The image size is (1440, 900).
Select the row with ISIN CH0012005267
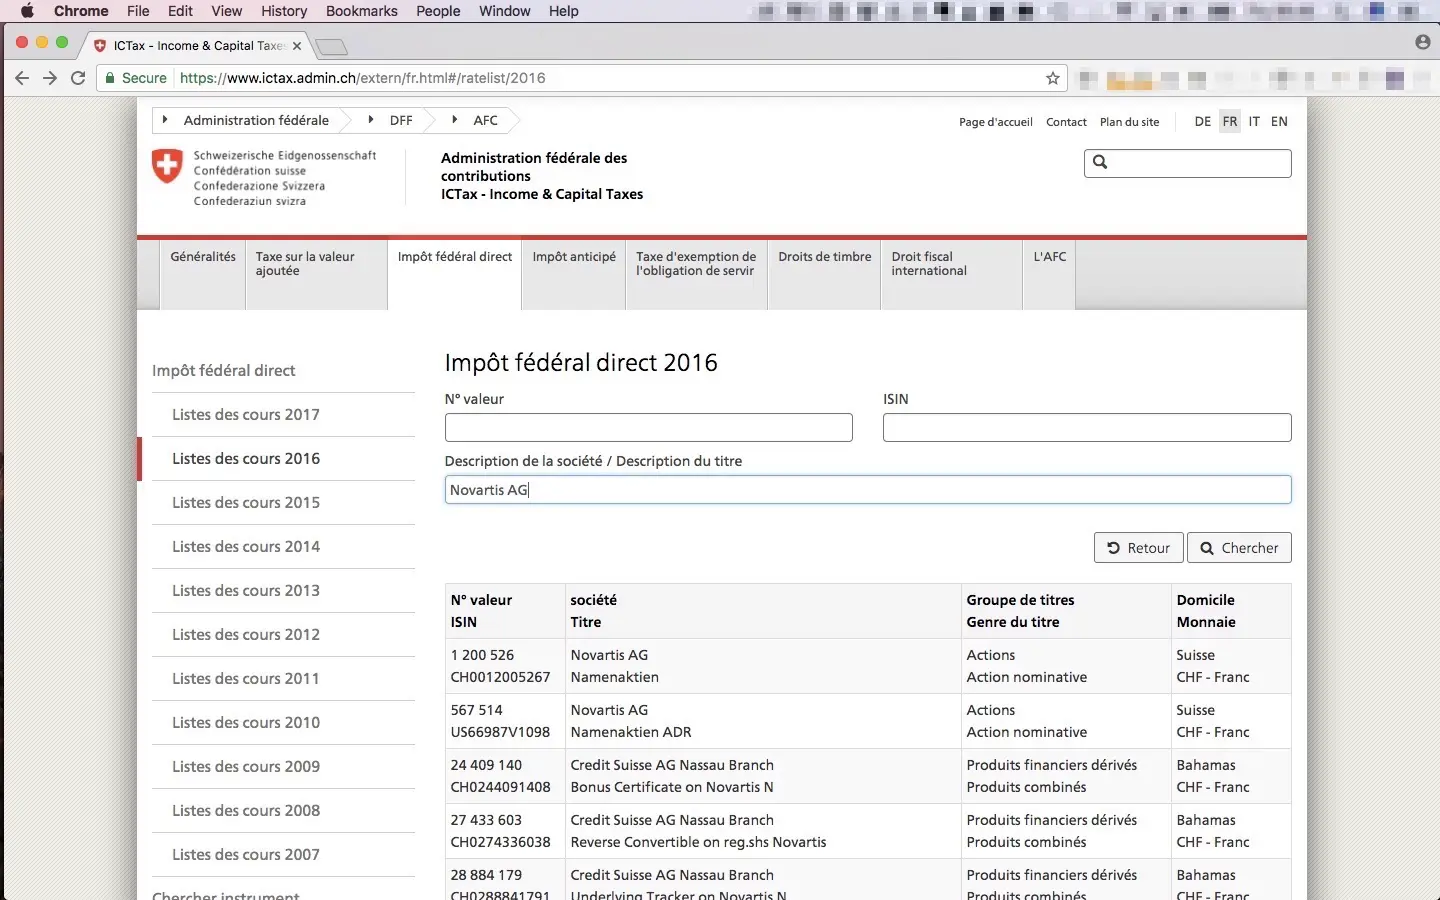(x=868, y=666)
